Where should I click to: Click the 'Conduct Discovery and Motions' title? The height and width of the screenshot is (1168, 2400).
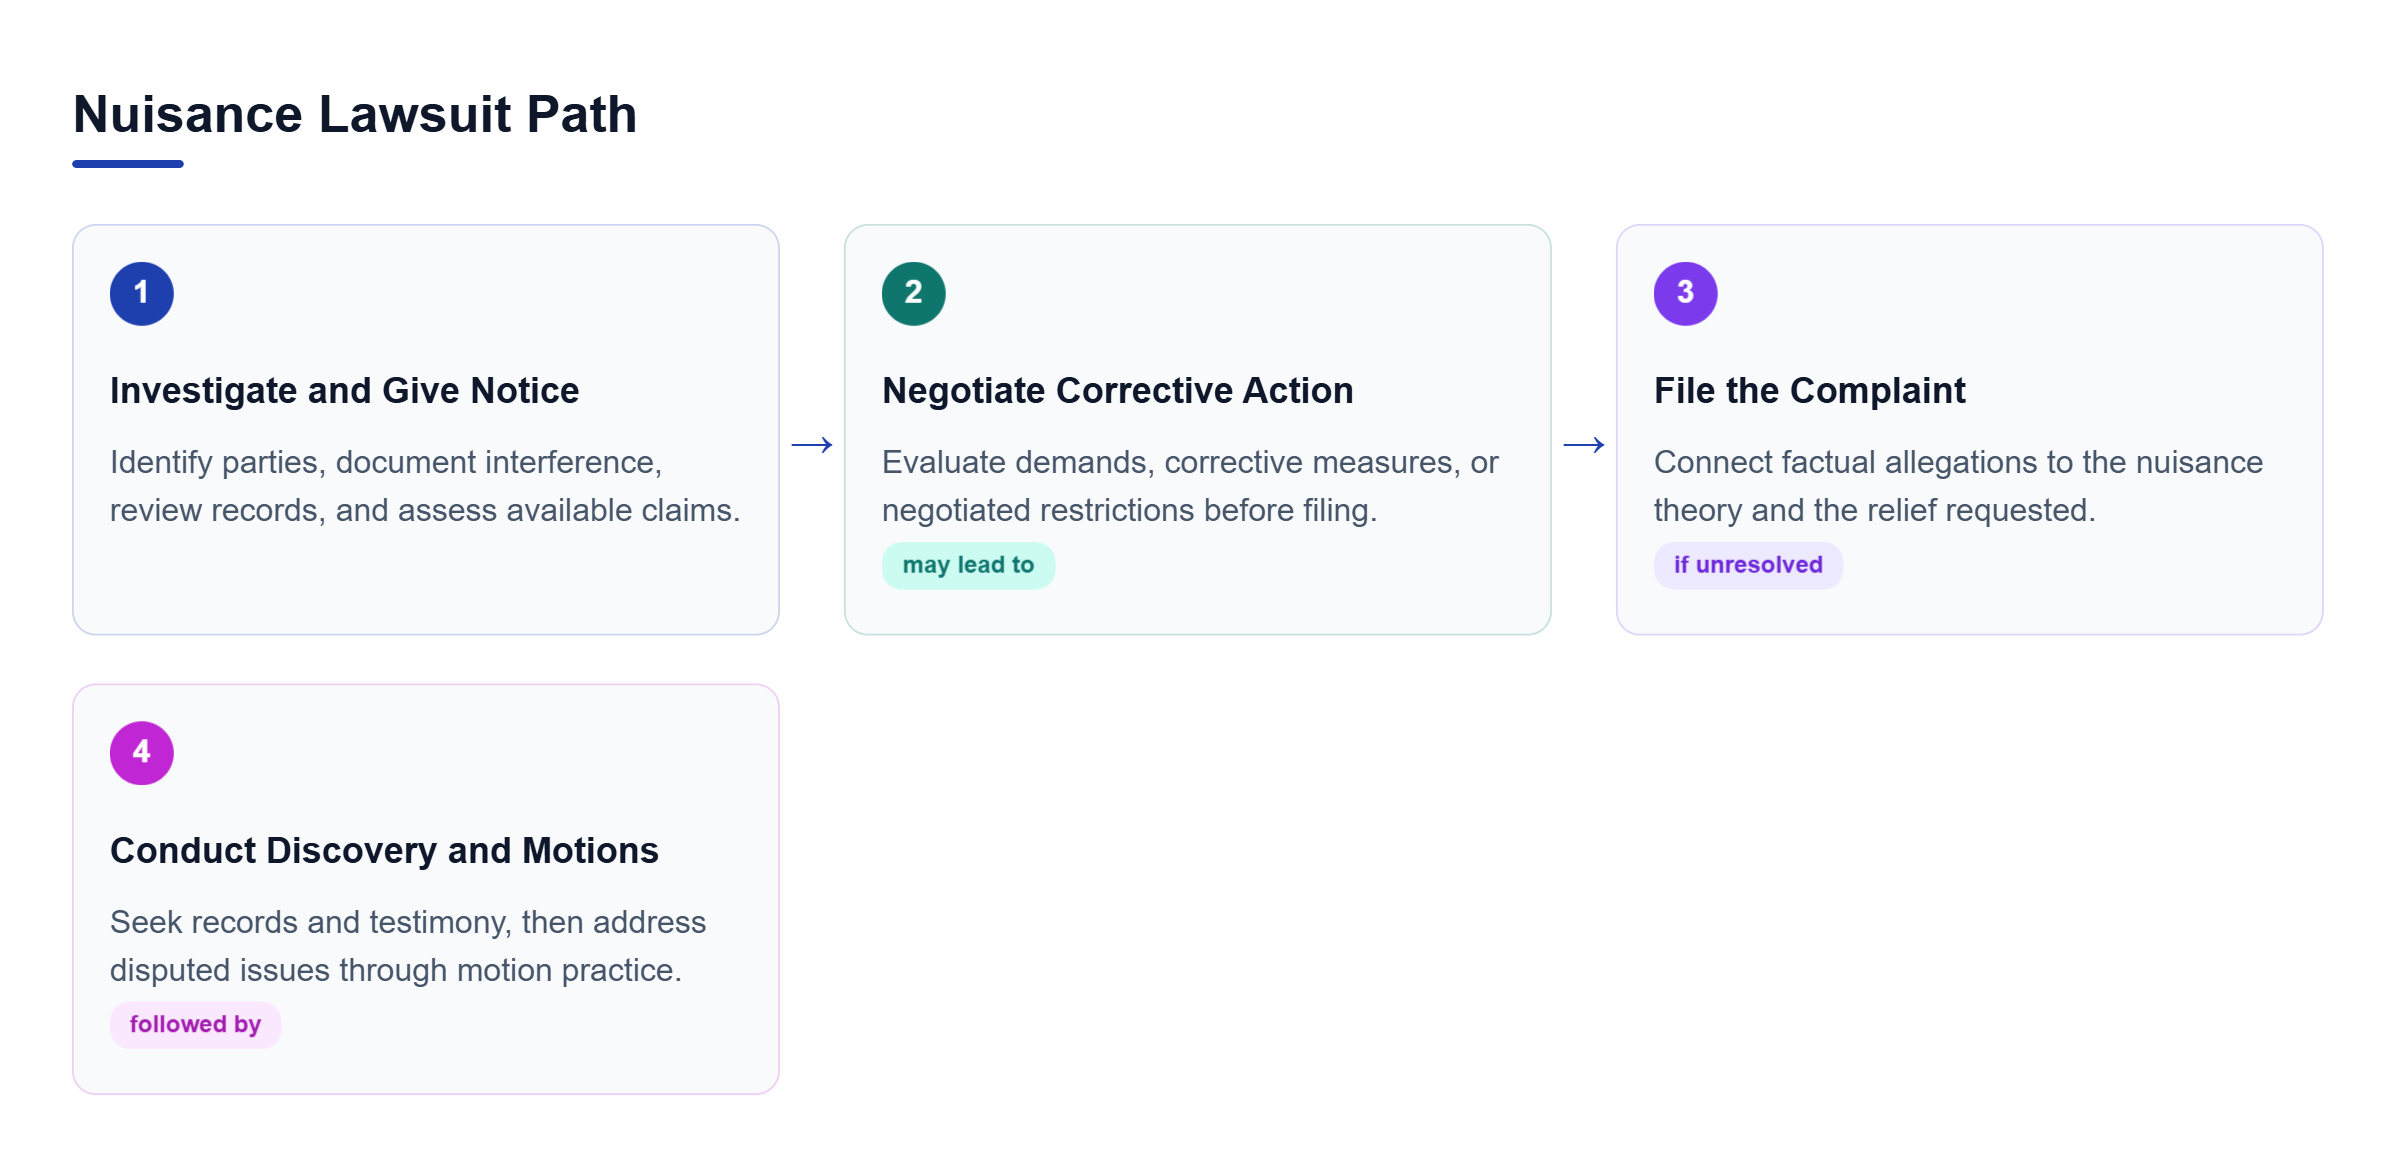click(385, 851)
